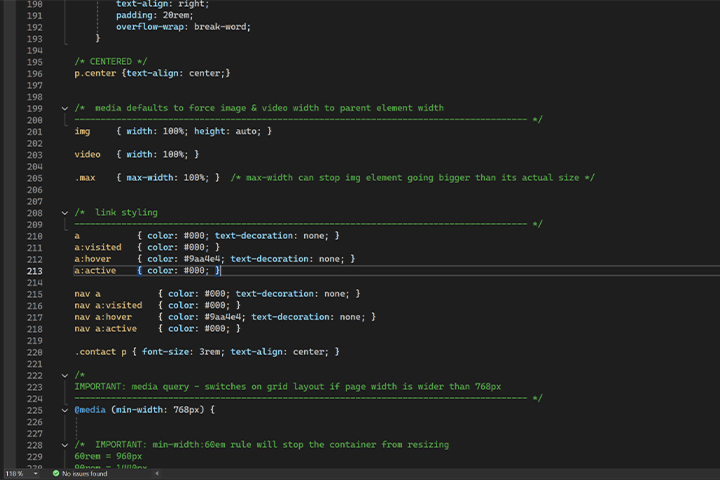Click the 'a:visited' selector on line 211
The width and height of the screenshot is (720, 480).
pos(98,247)
